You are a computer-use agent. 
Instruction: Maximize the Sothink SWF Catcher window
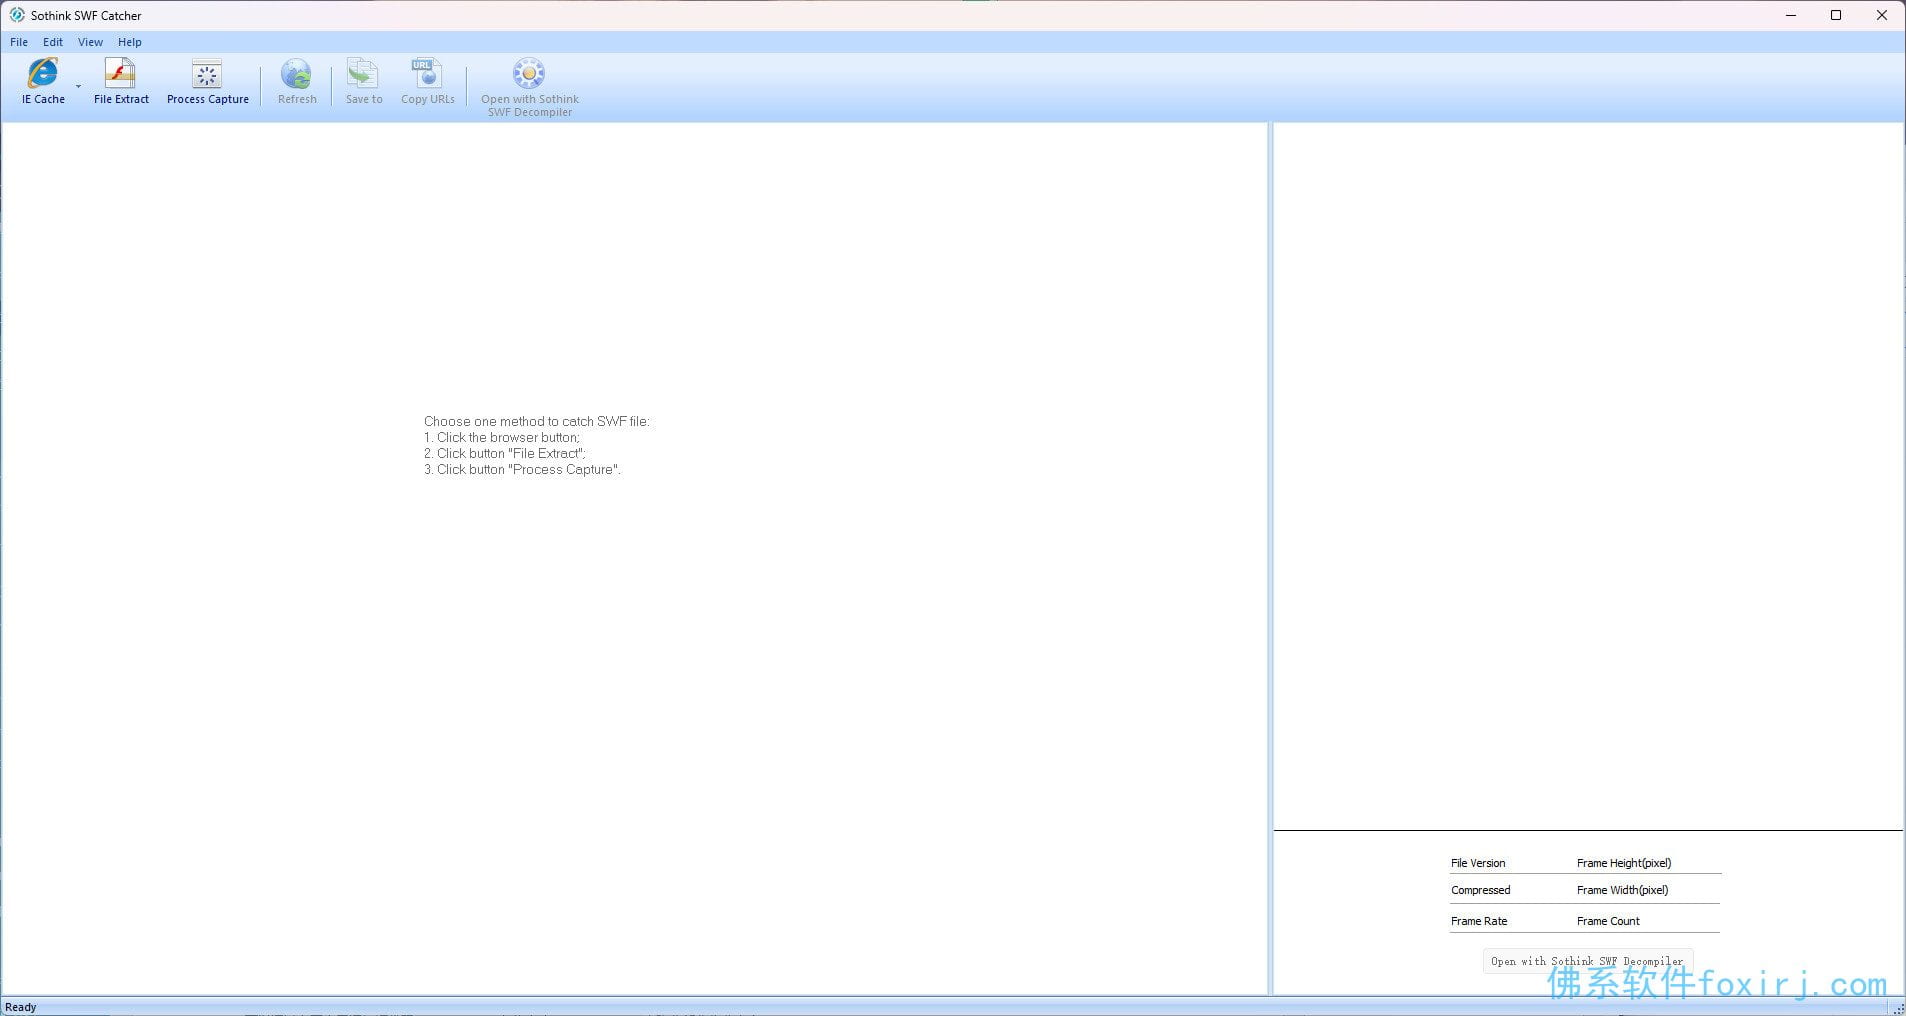[x=1836, y=15]
